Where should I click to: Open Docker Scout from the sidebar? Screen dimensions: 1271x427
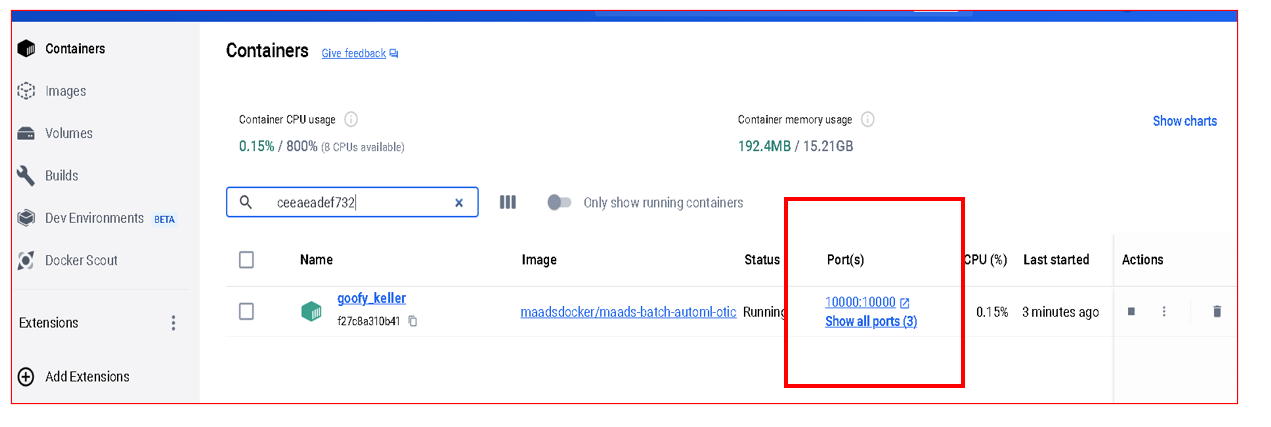coord(81,260)
